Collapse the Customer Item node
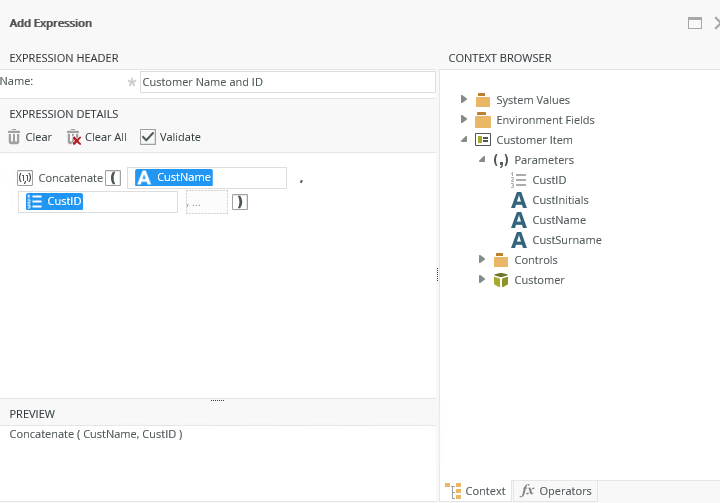Image resolution: width=720 pixels, height=503 pixels. [464, 140]
